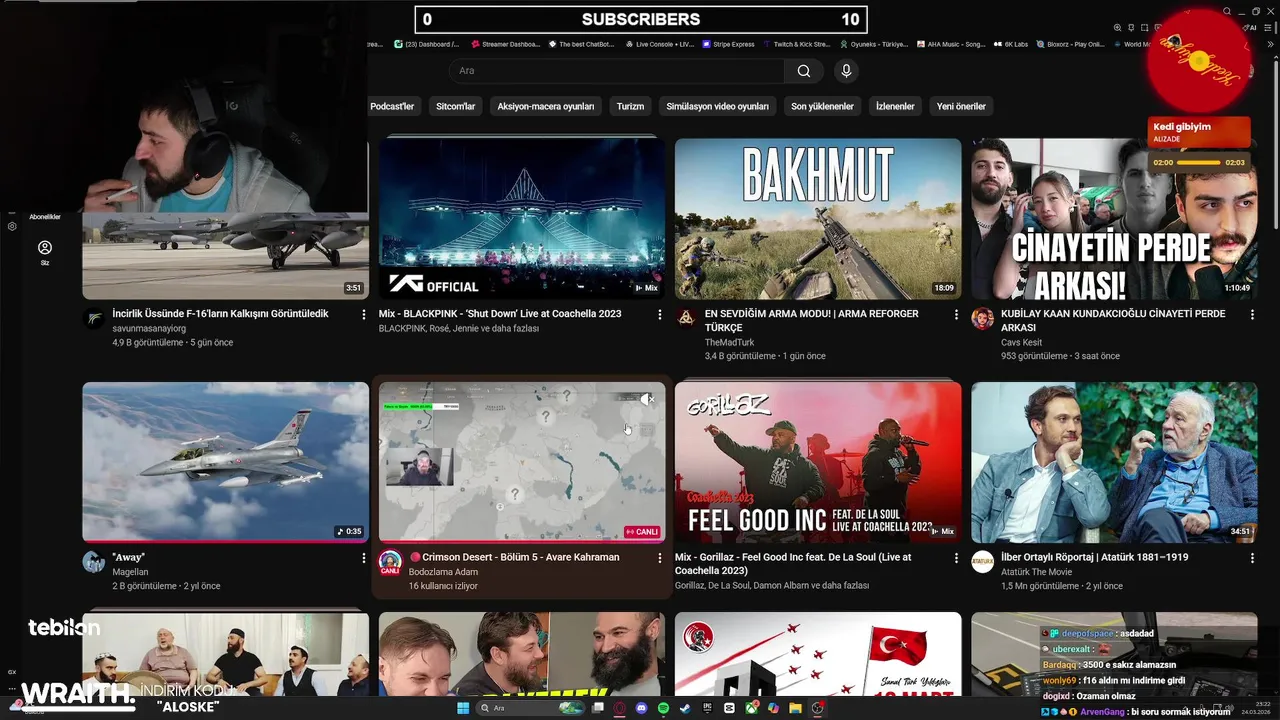Open Epic Games Launcher from the taskbar
This screenshot has width=1280, height=720.
tap(707, 708)
